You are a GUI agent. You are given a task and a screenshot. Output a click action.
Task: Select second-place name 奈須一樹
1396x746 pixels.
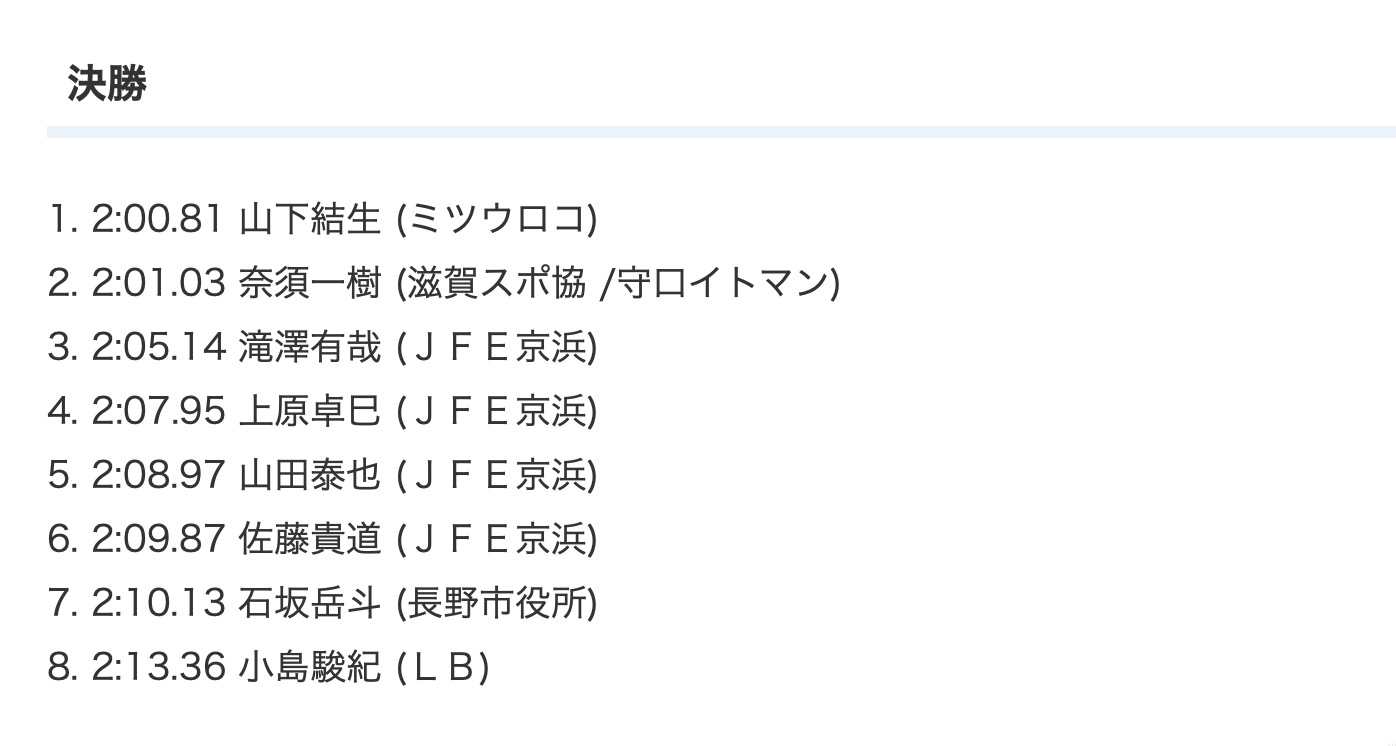pos(310,284)
